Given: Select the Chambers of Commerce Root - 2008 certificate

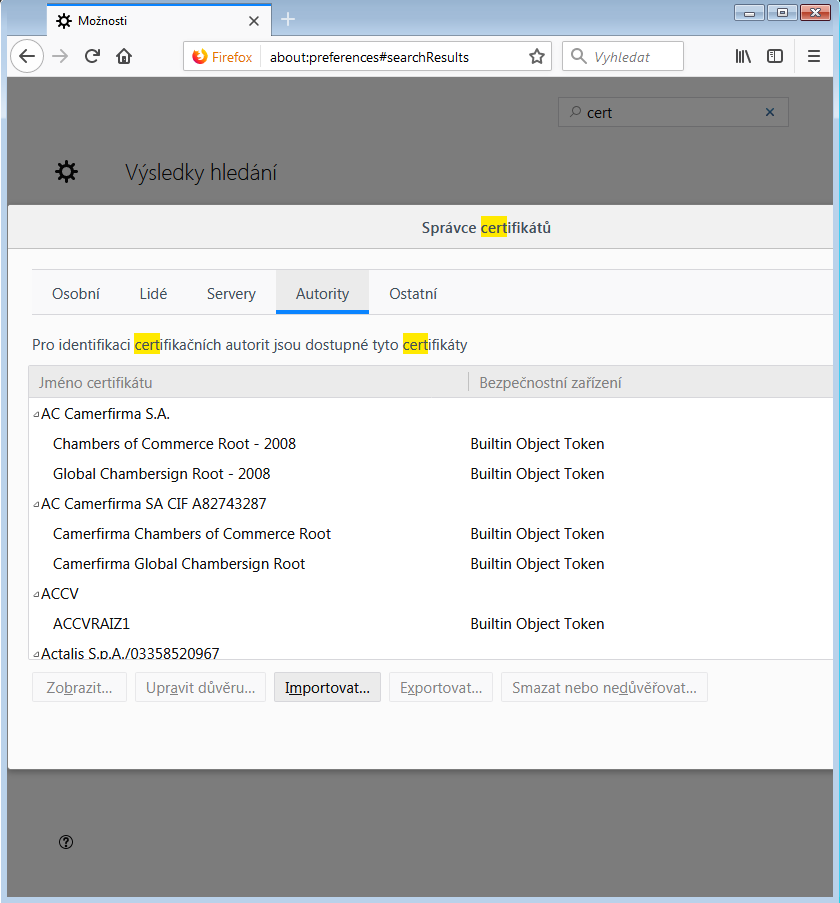Looking at the screenshot, I should (x=174, y=444).
